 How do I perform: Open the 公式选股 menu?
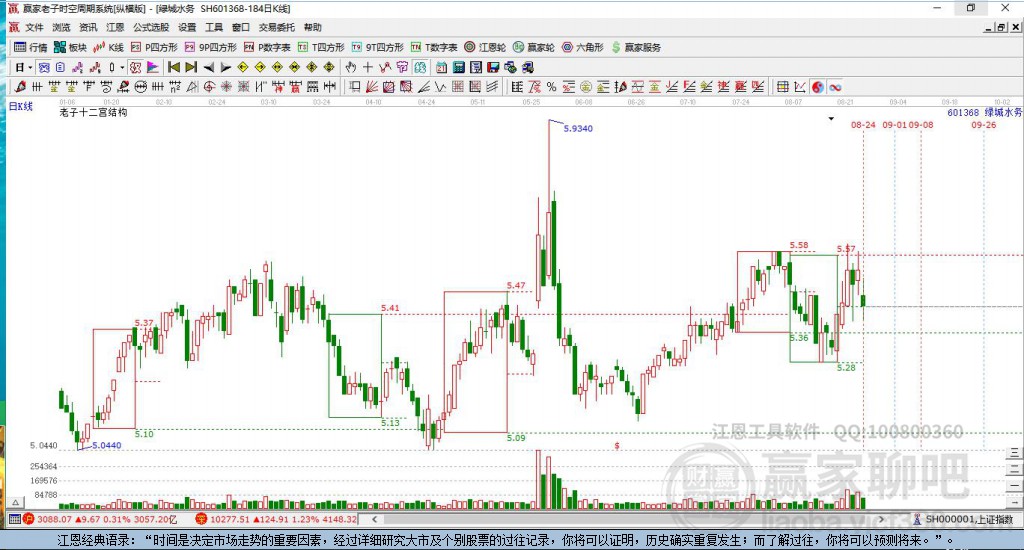pyautogui.click(x=151, y=27)
